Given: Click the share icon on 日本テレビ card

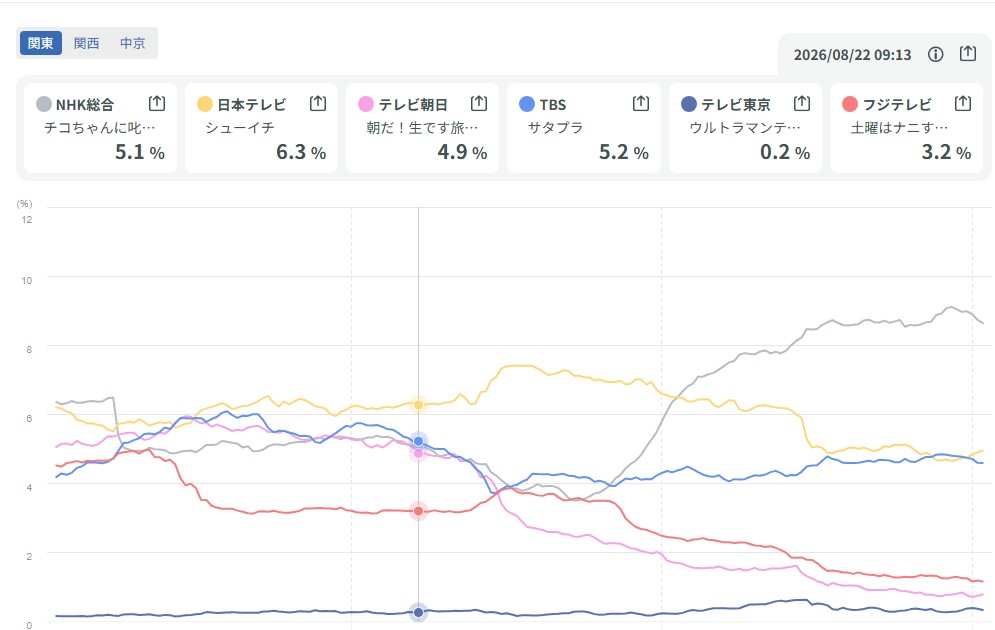Looking at the screenshot, I should 318,103.
